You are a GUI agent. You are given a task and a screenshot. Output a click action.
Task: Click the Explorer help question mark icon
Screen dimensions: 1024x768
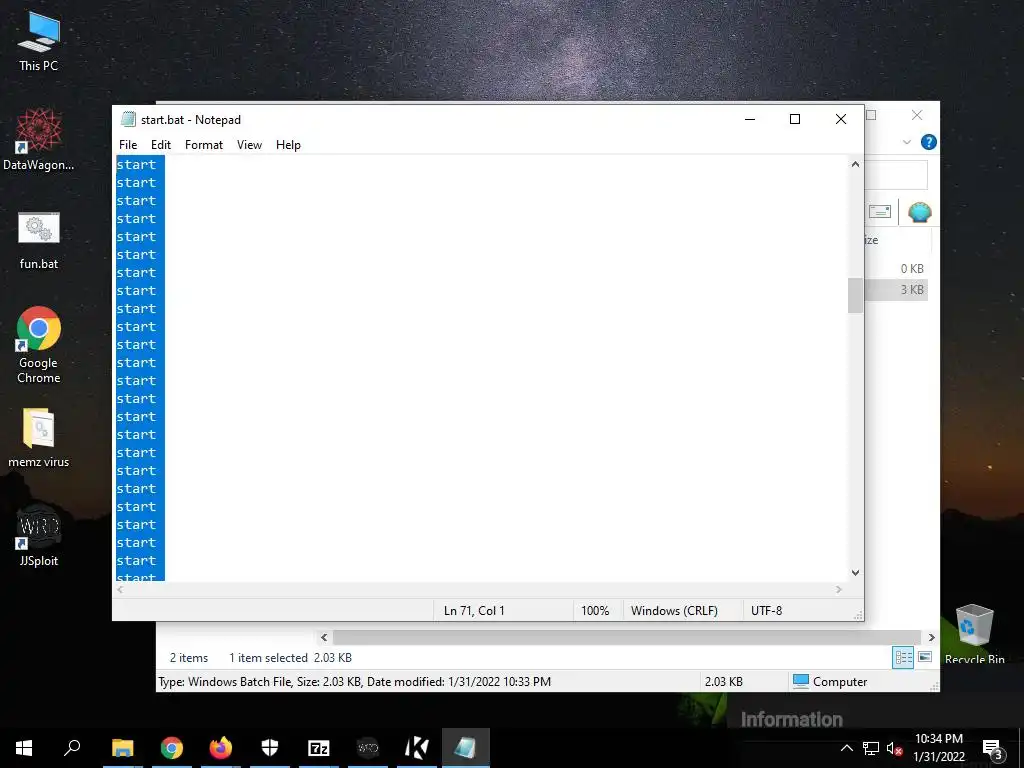point(929,142)
